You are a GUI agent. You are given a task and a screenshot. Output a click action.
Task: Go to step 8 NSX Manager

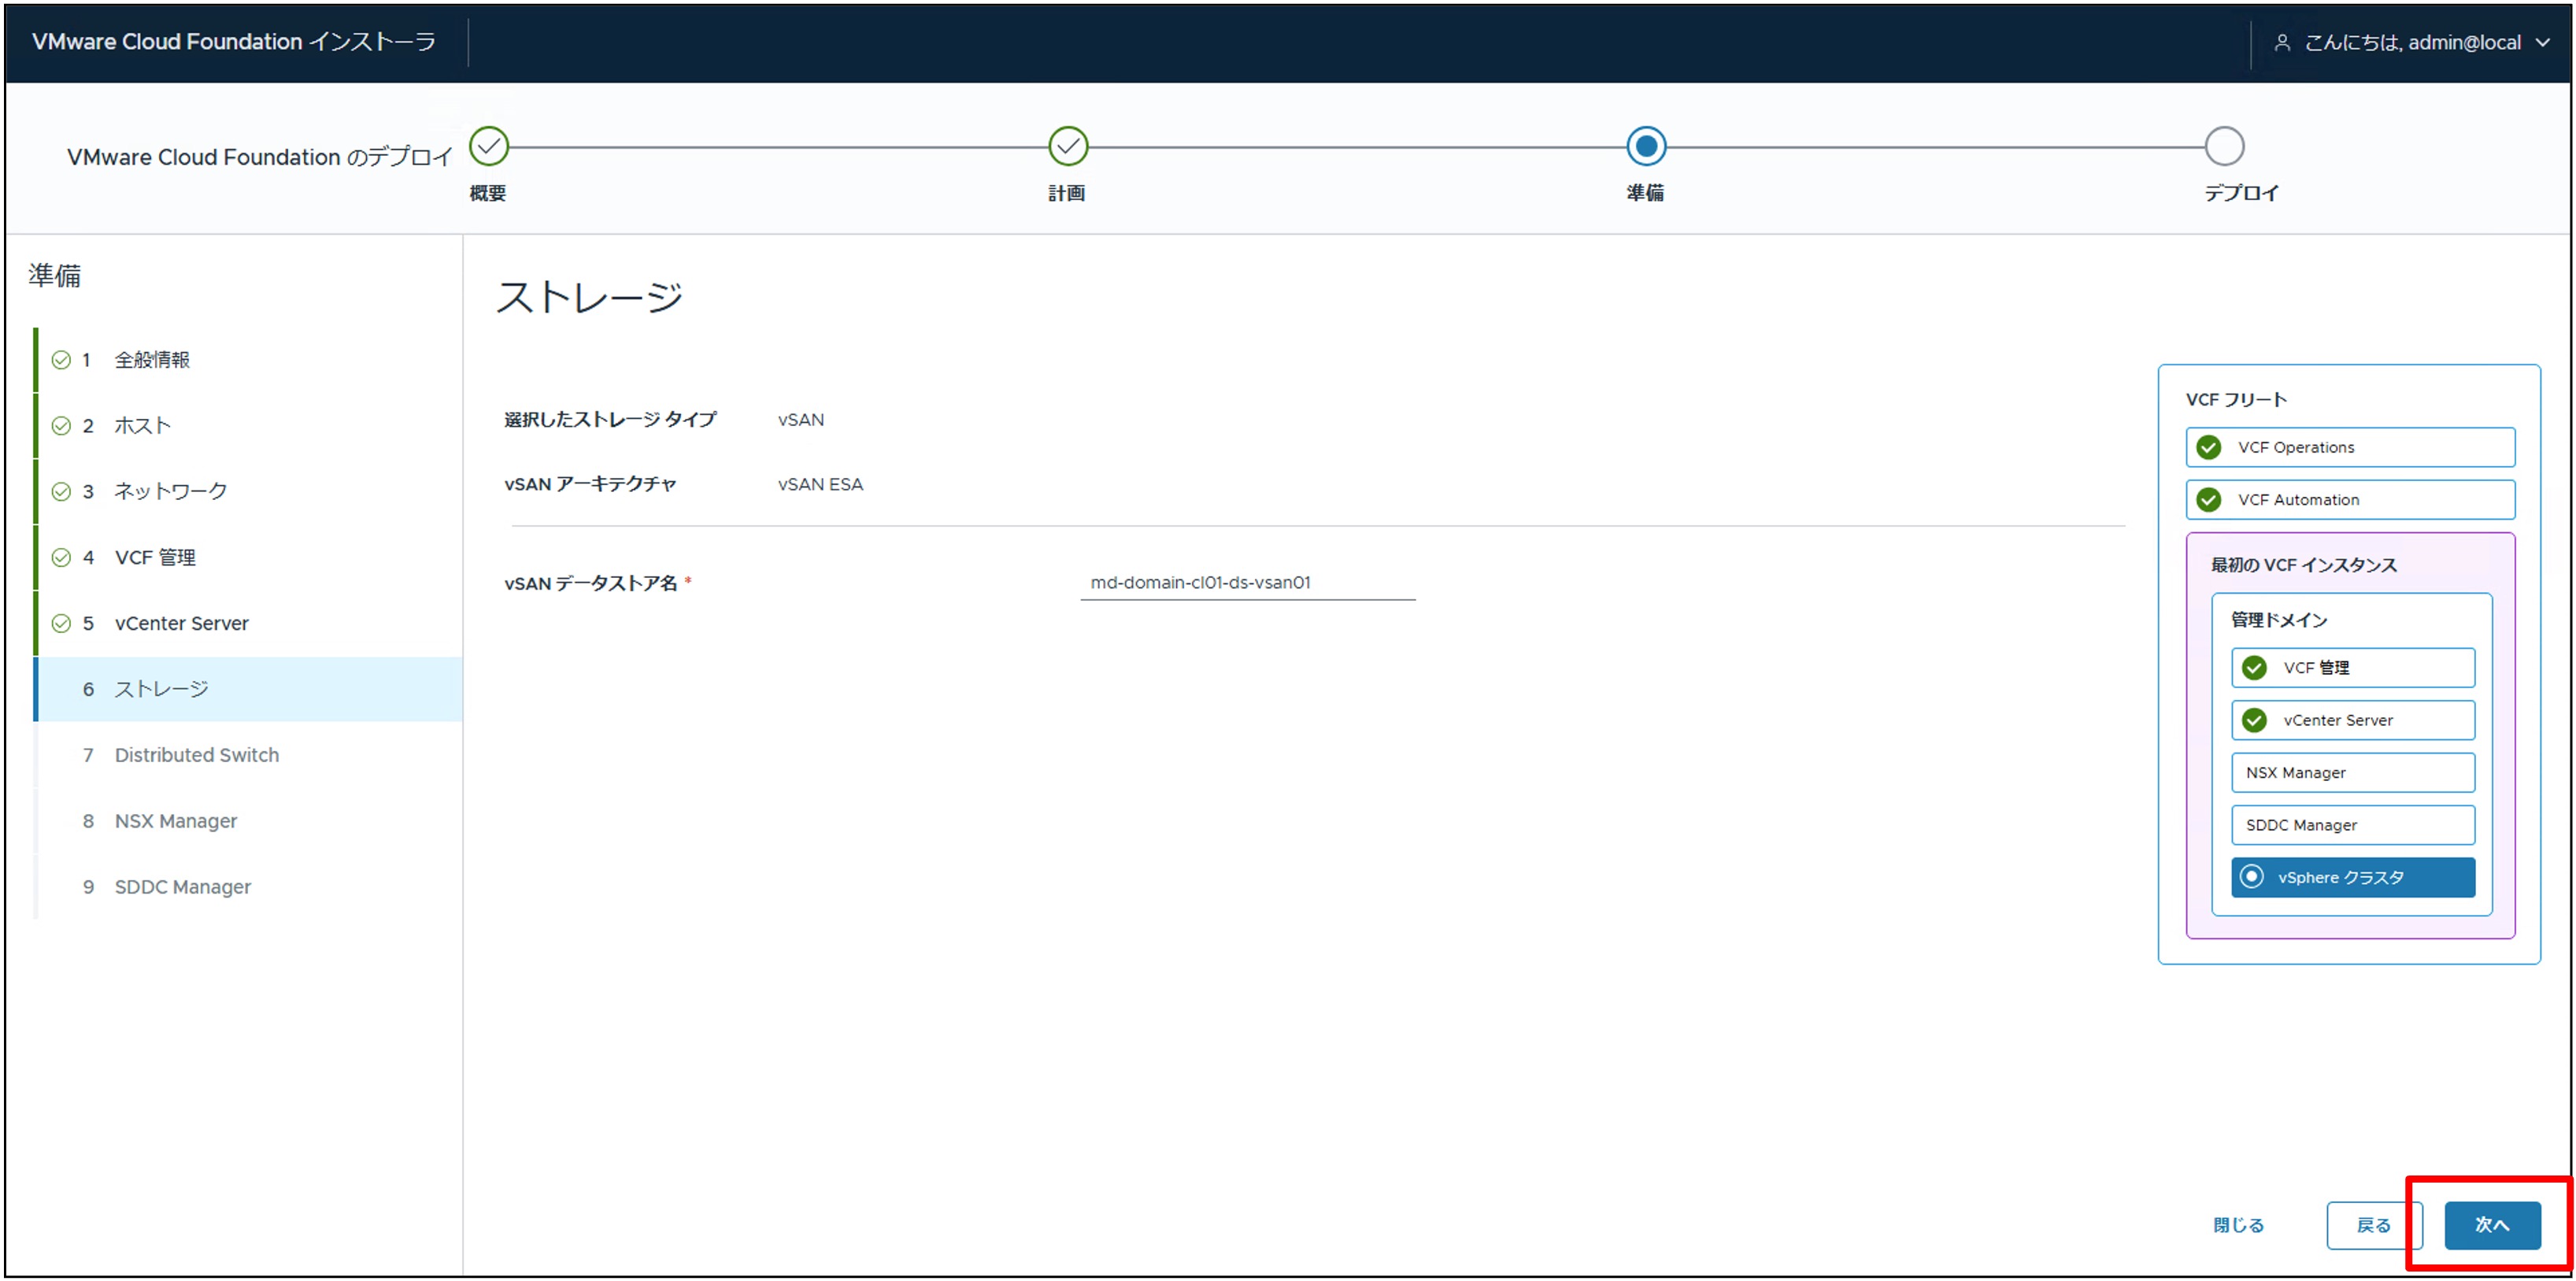tap(248, 822)
